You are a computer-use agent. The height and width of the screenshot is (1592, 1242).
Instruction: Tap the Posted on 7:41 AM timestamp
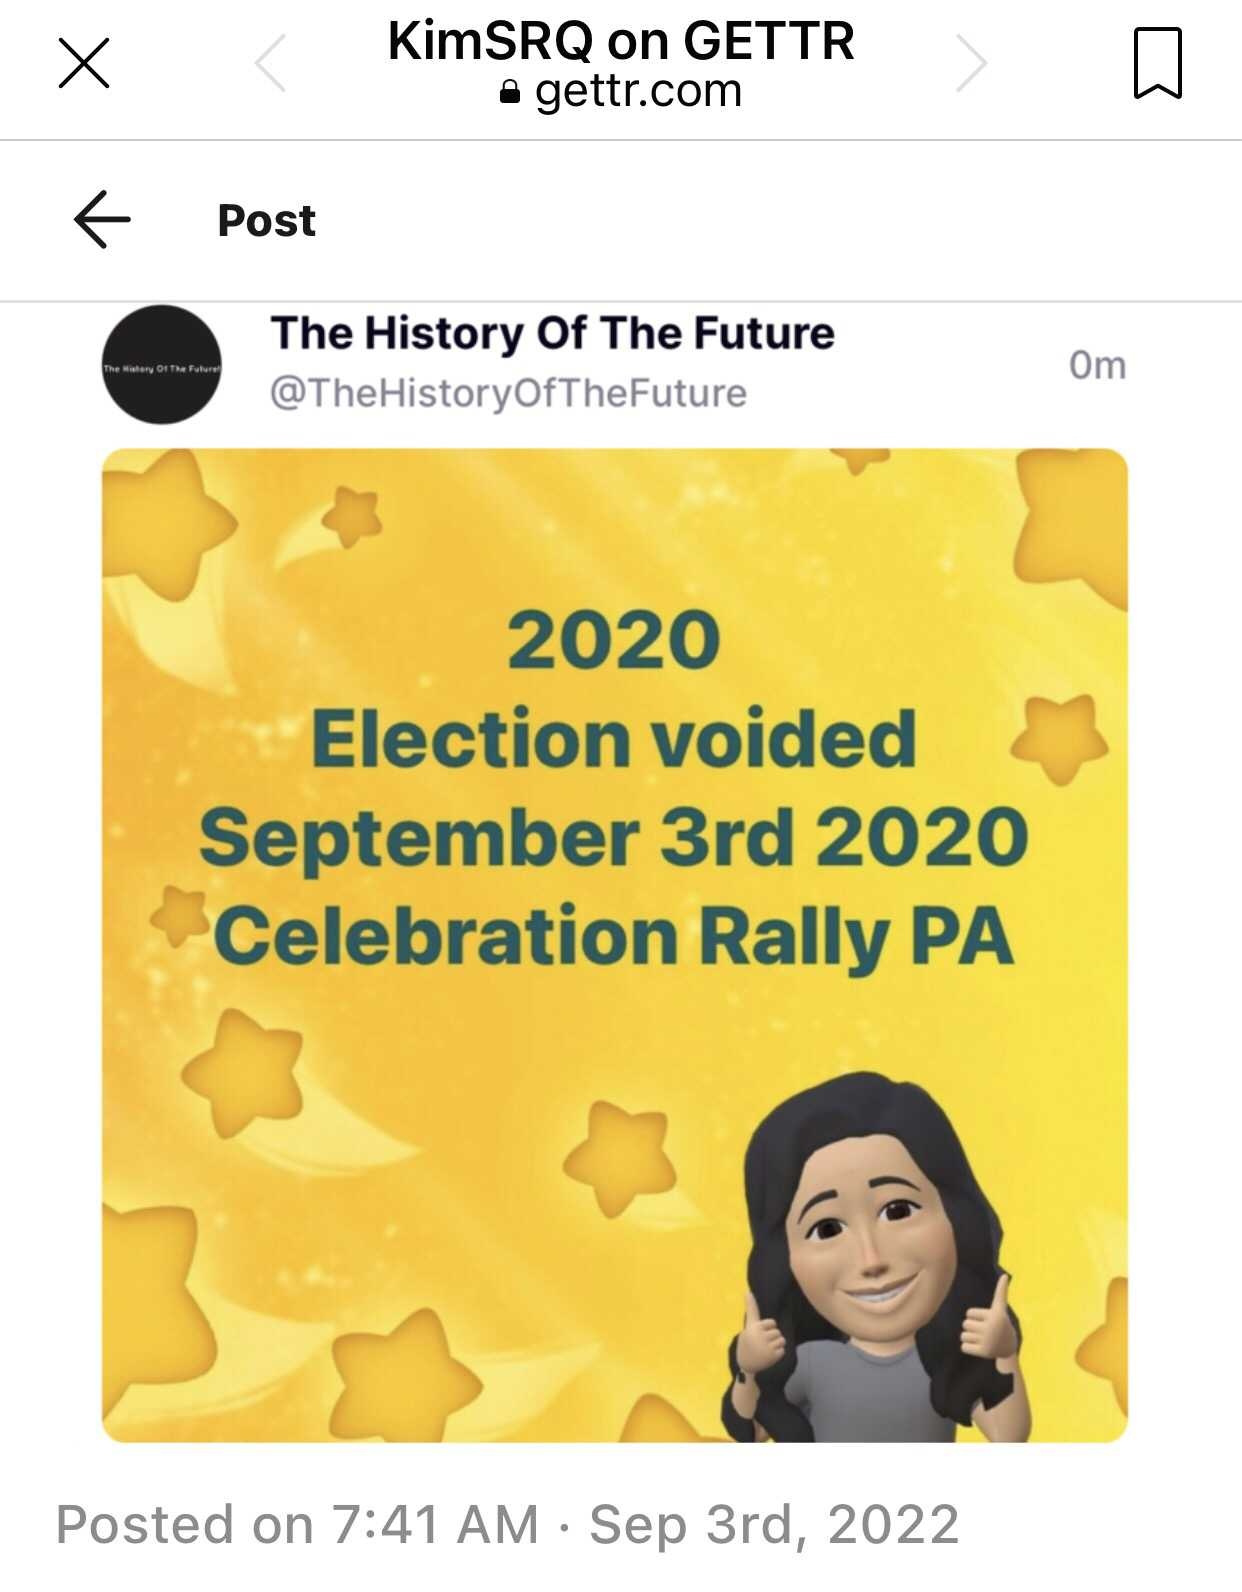[x=507, y=1525]
